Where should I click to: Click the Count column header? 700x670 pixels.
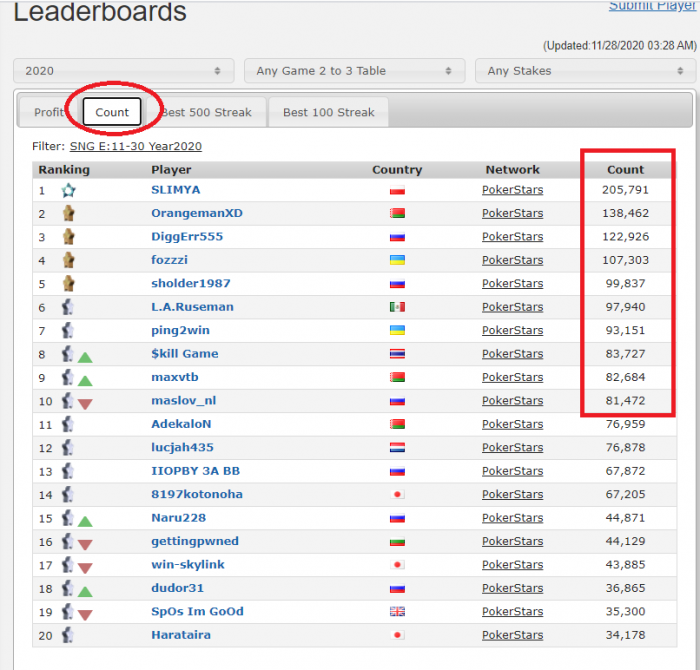pyautogui.click(x=625, y=170)
